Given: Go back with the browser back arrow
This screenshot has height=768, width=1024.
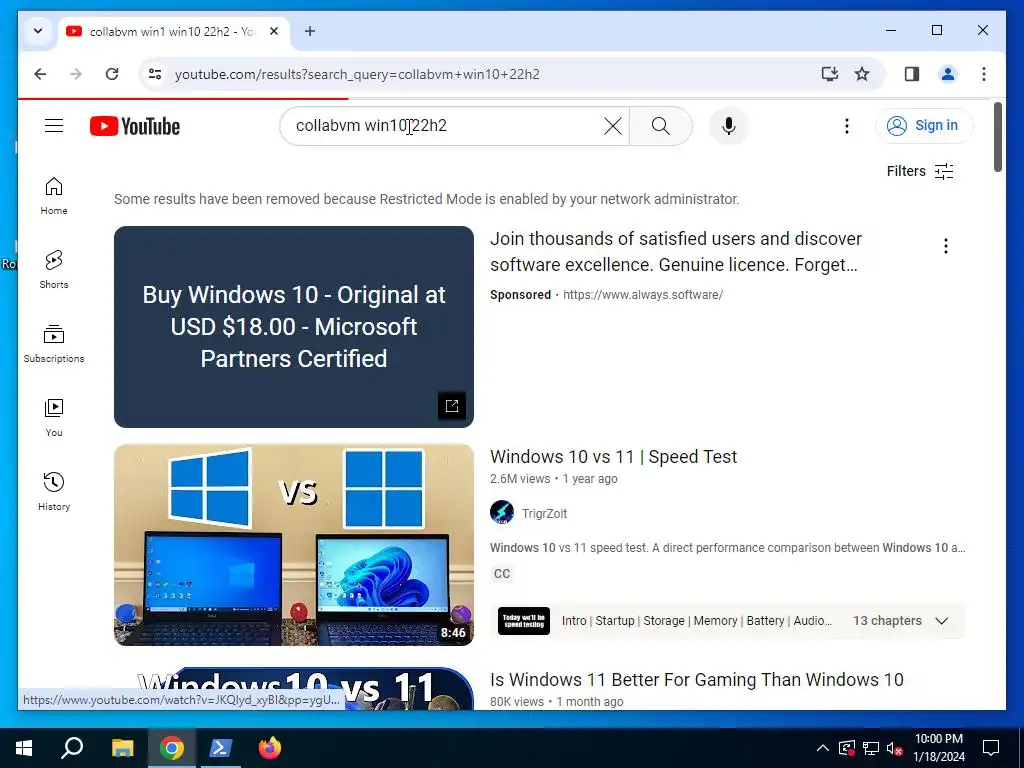Looking at the screenshot, I should tap(40, 74).
